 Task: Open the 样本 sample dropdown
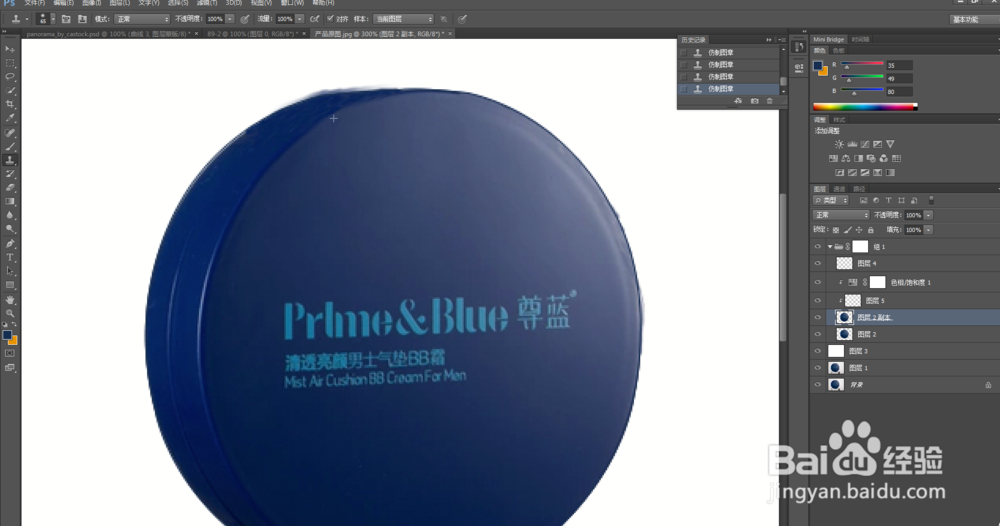pos(403,19)
